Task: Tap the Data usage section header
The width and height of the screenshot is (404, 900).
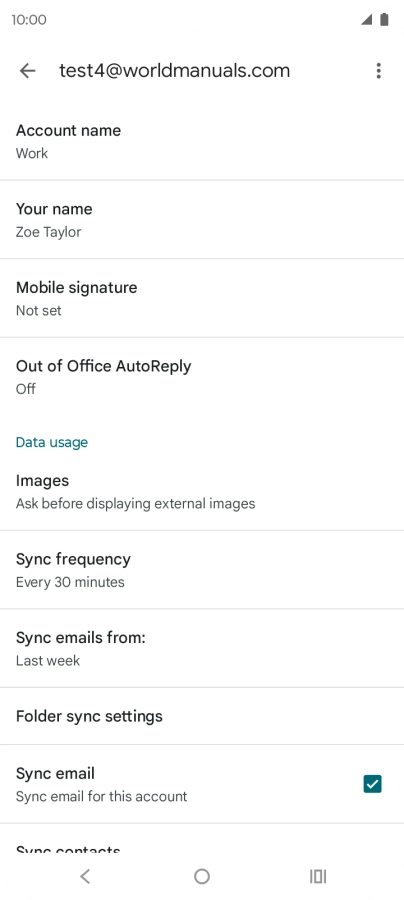Action: pyautogui.click(x=52, y=442)
